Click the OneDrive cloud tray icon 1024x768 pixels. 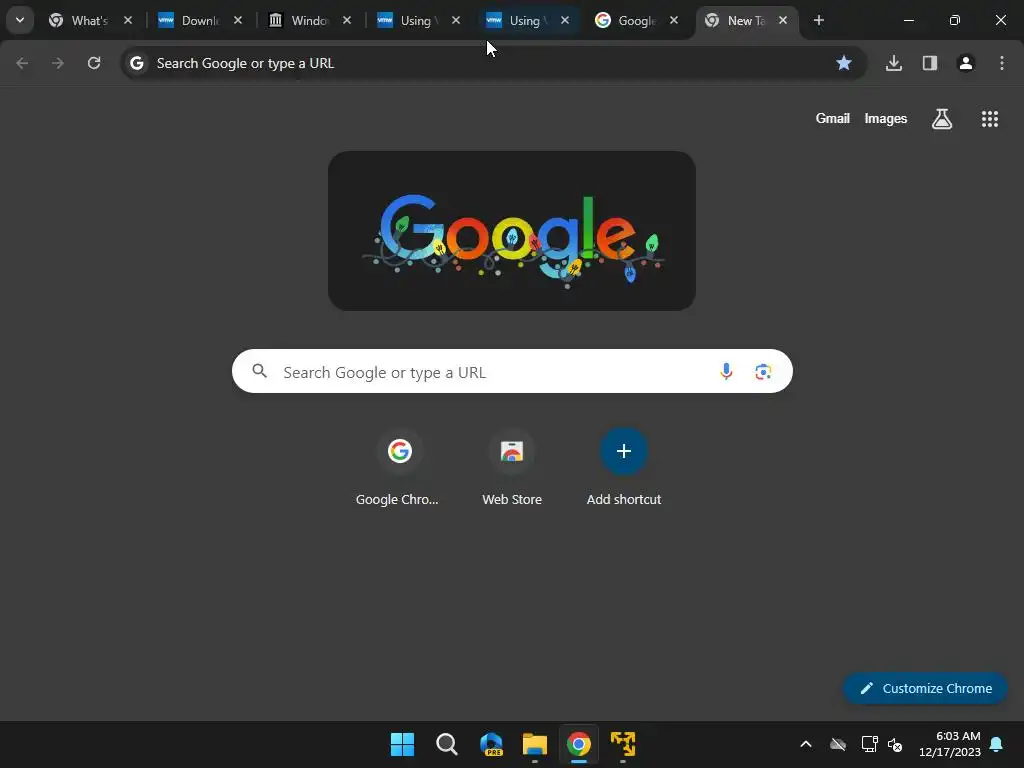click(x=838, y=744)
